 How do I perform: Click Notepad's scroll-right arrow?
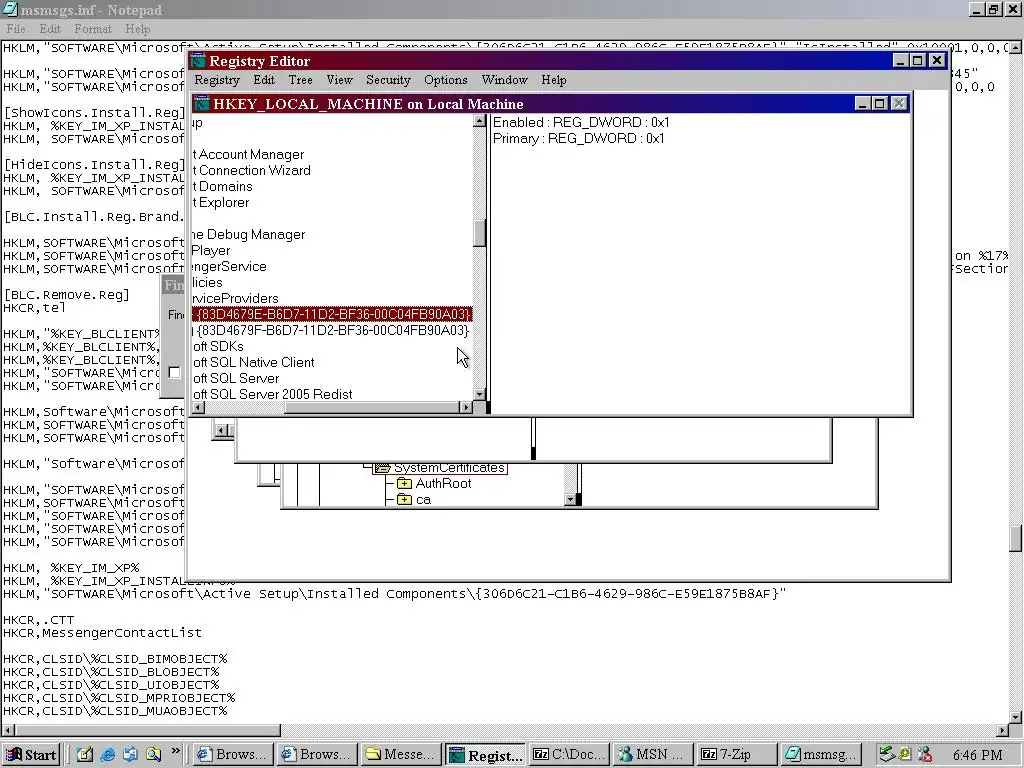1002,730
